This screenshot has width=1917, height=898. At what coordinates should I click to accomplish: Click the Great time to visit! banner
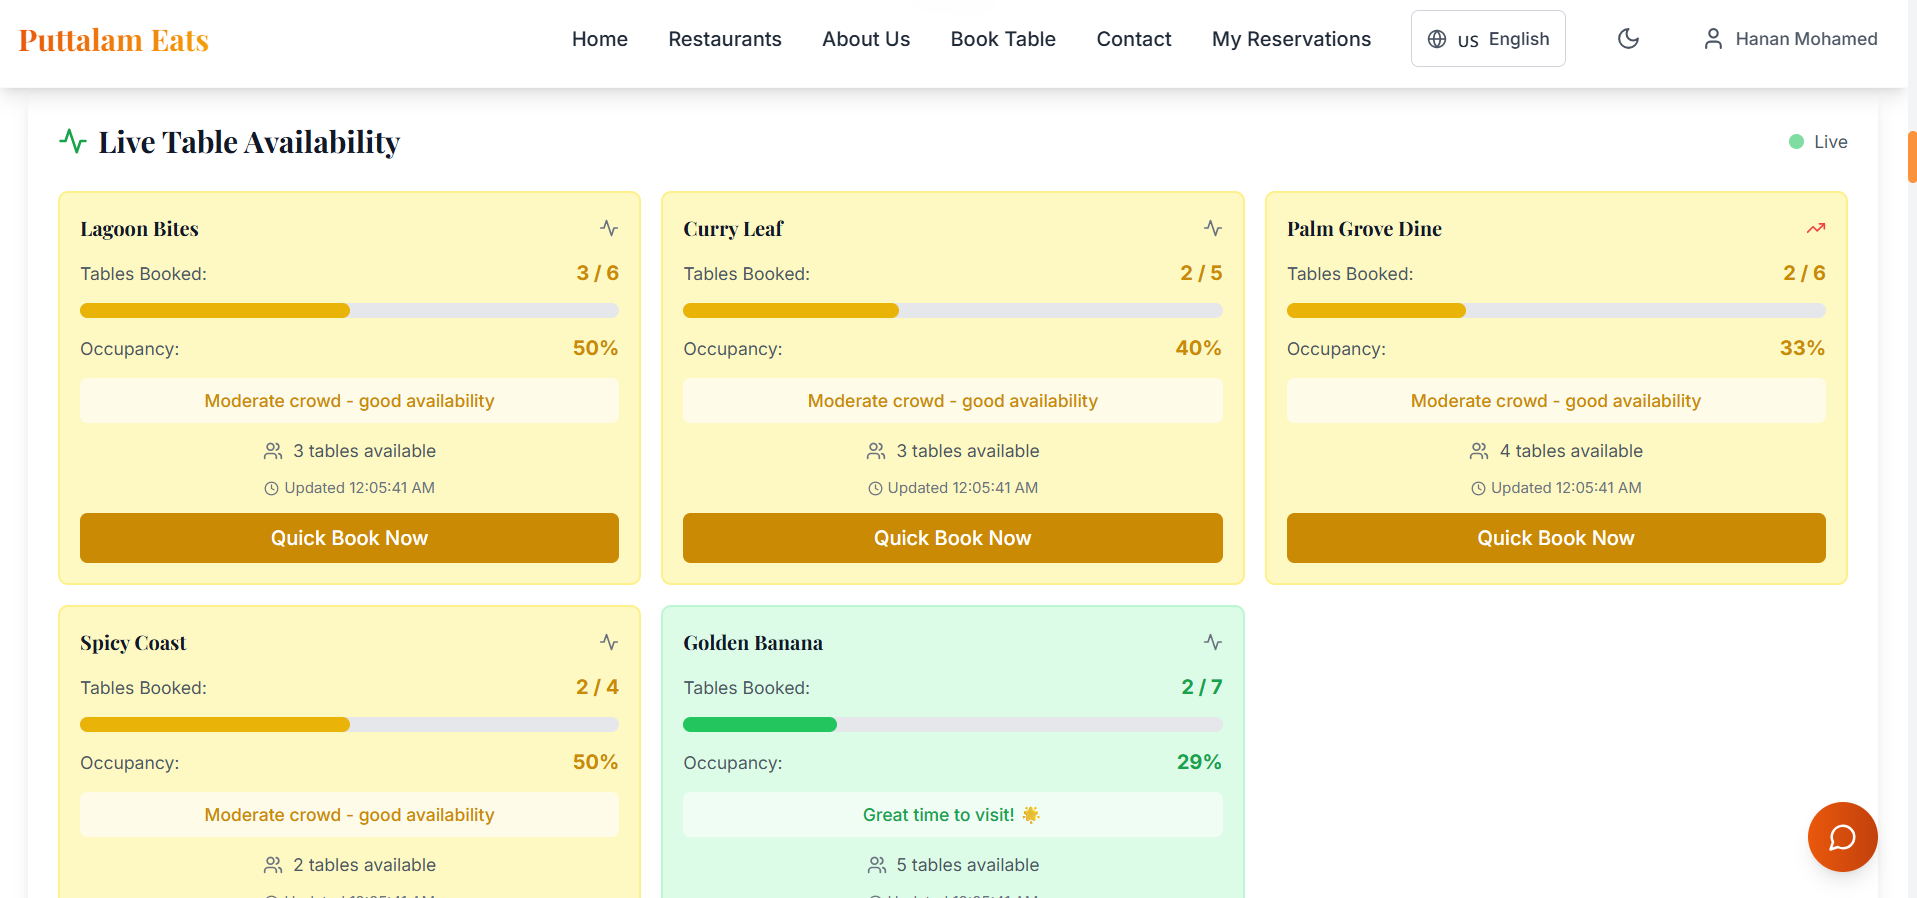[952, 815]
